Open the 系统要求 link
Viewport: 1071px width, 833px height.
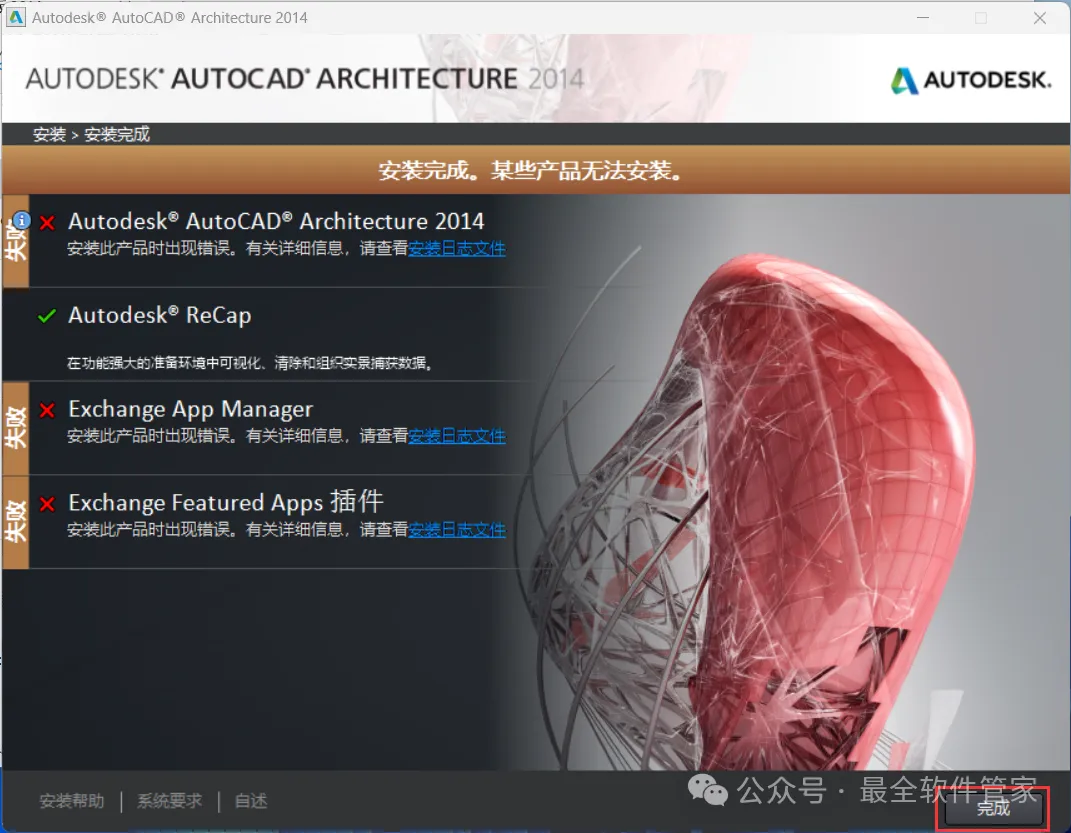tap(169, 801)
